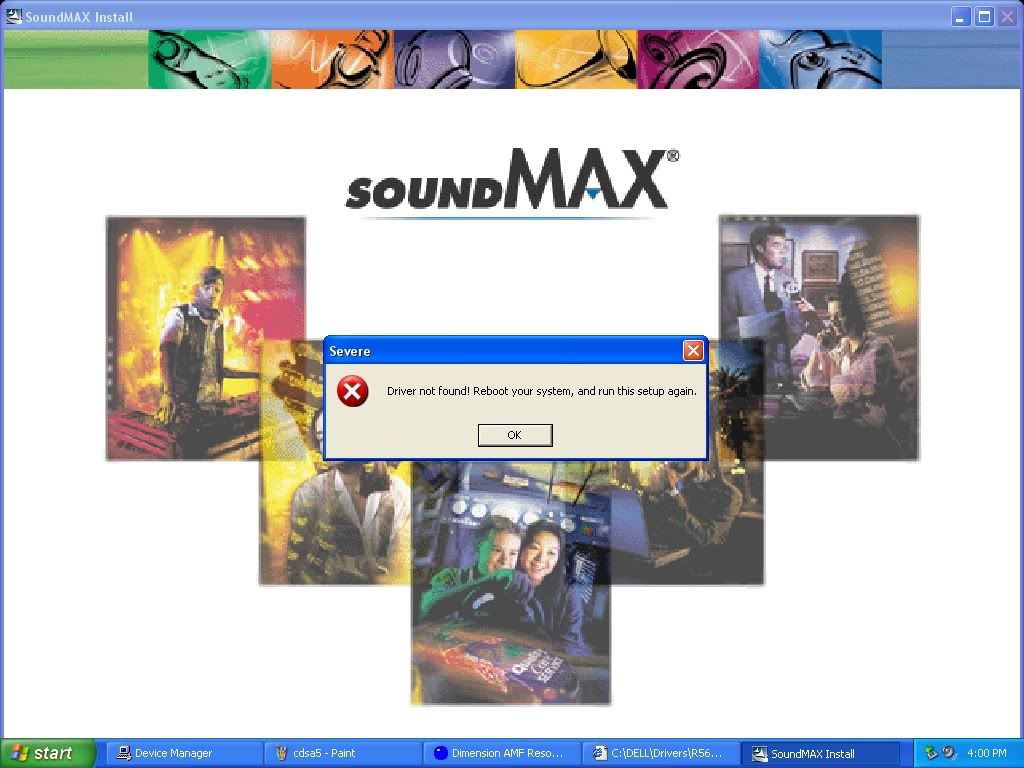Click the green headset banner tile
The width and height of the screenshot is (1024, 768).
209,59
